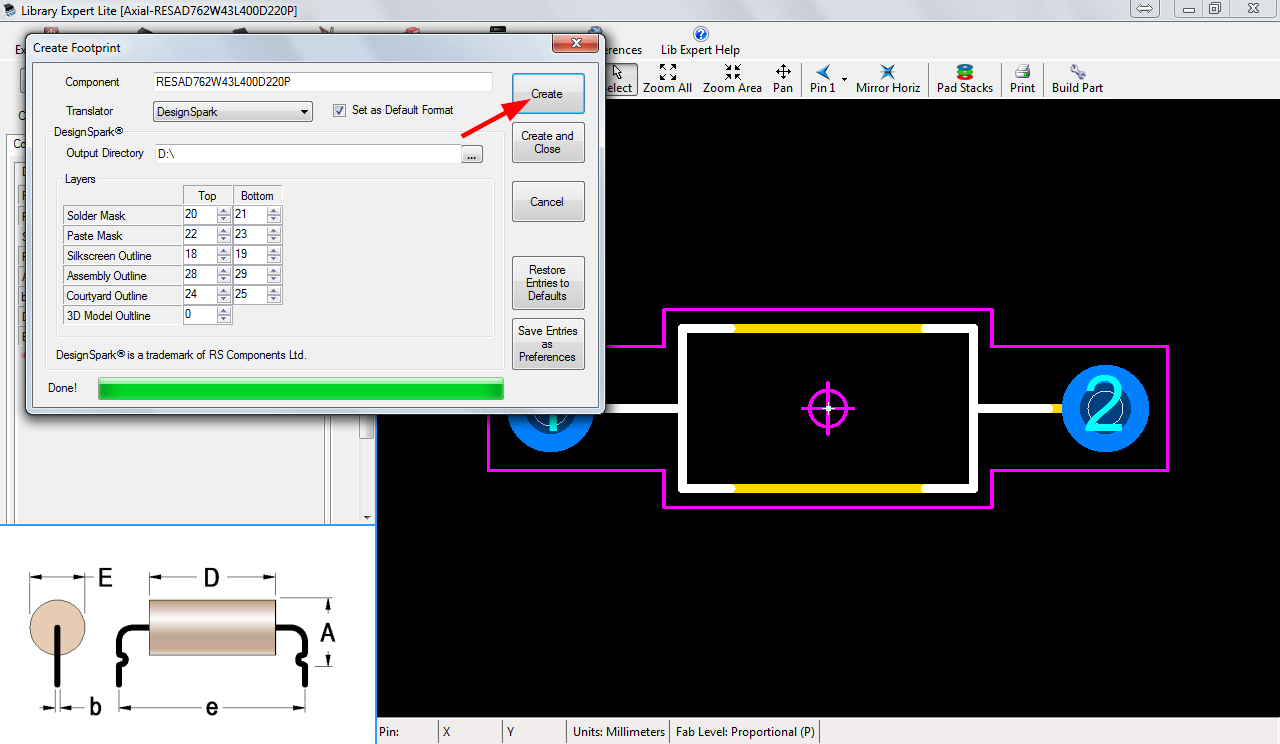Browse for output directory with ellipsis button
Image resolution: width=1280 pixels, height=744 pixels.
coord(472,154)
